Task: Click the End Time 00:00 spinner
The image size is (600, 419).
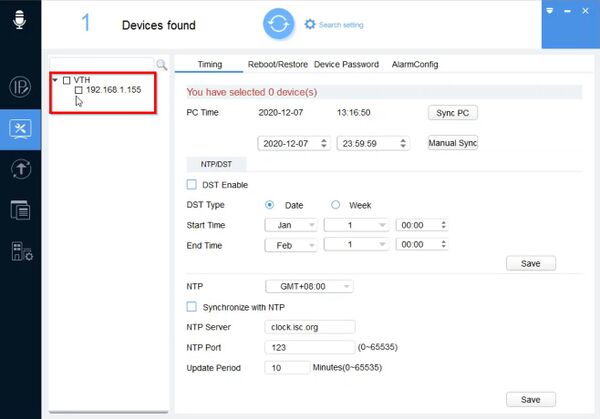Action: pyautogui.click(x=421, y=244)
